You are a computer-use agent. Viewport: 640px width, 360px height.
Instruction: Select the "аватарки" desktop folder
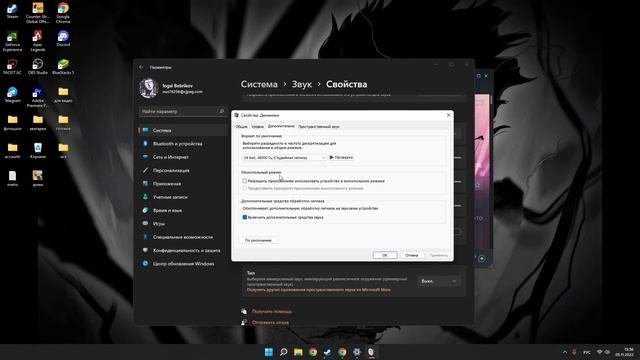38,122
